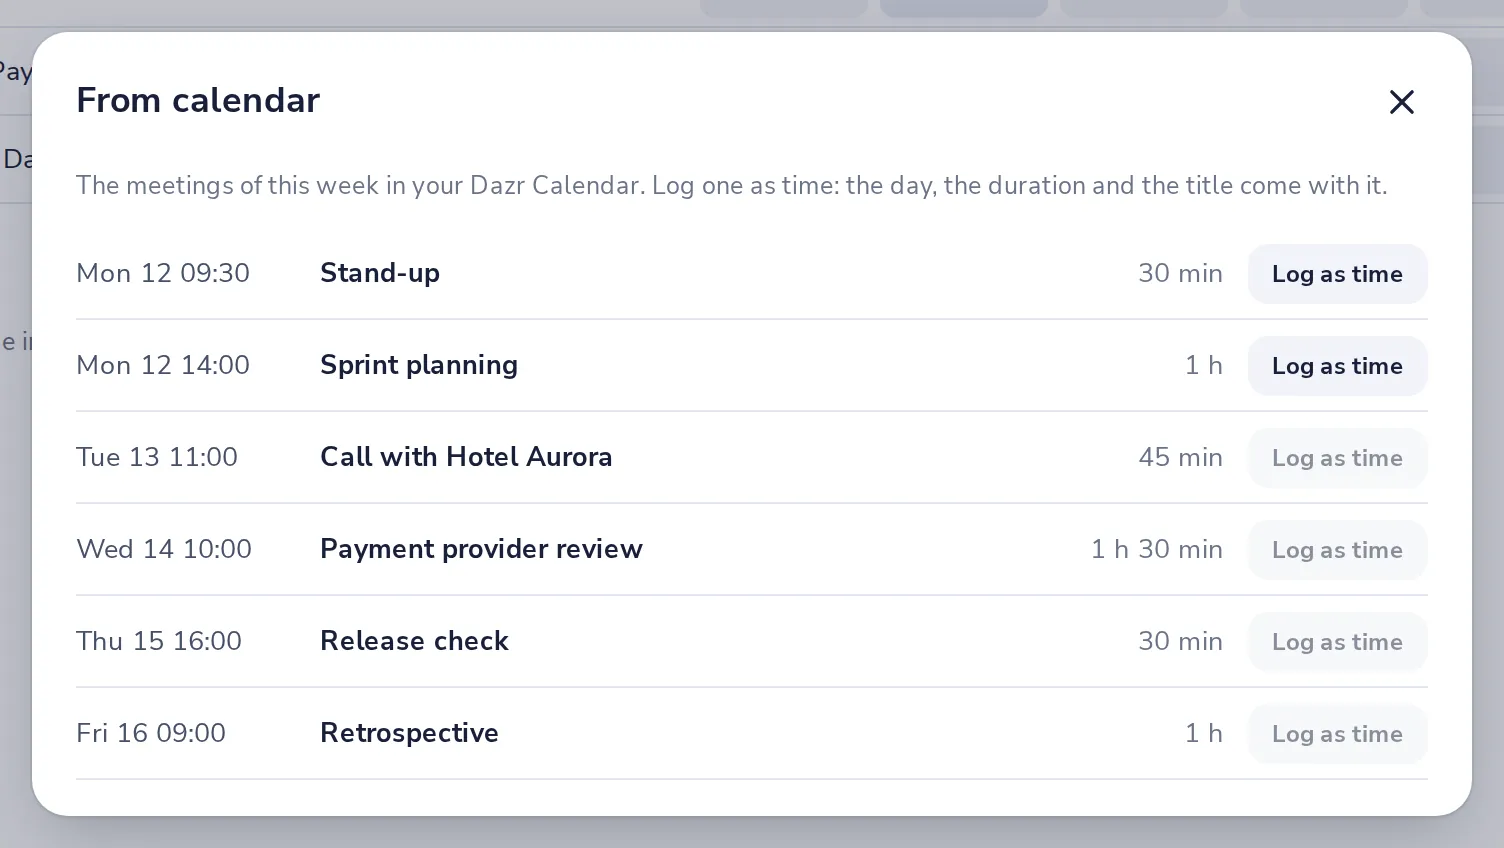The height and width of the screenshot is (848, 1504).
Task: Click the Tue 13 11:00 date label
Action: pos(157,457)
